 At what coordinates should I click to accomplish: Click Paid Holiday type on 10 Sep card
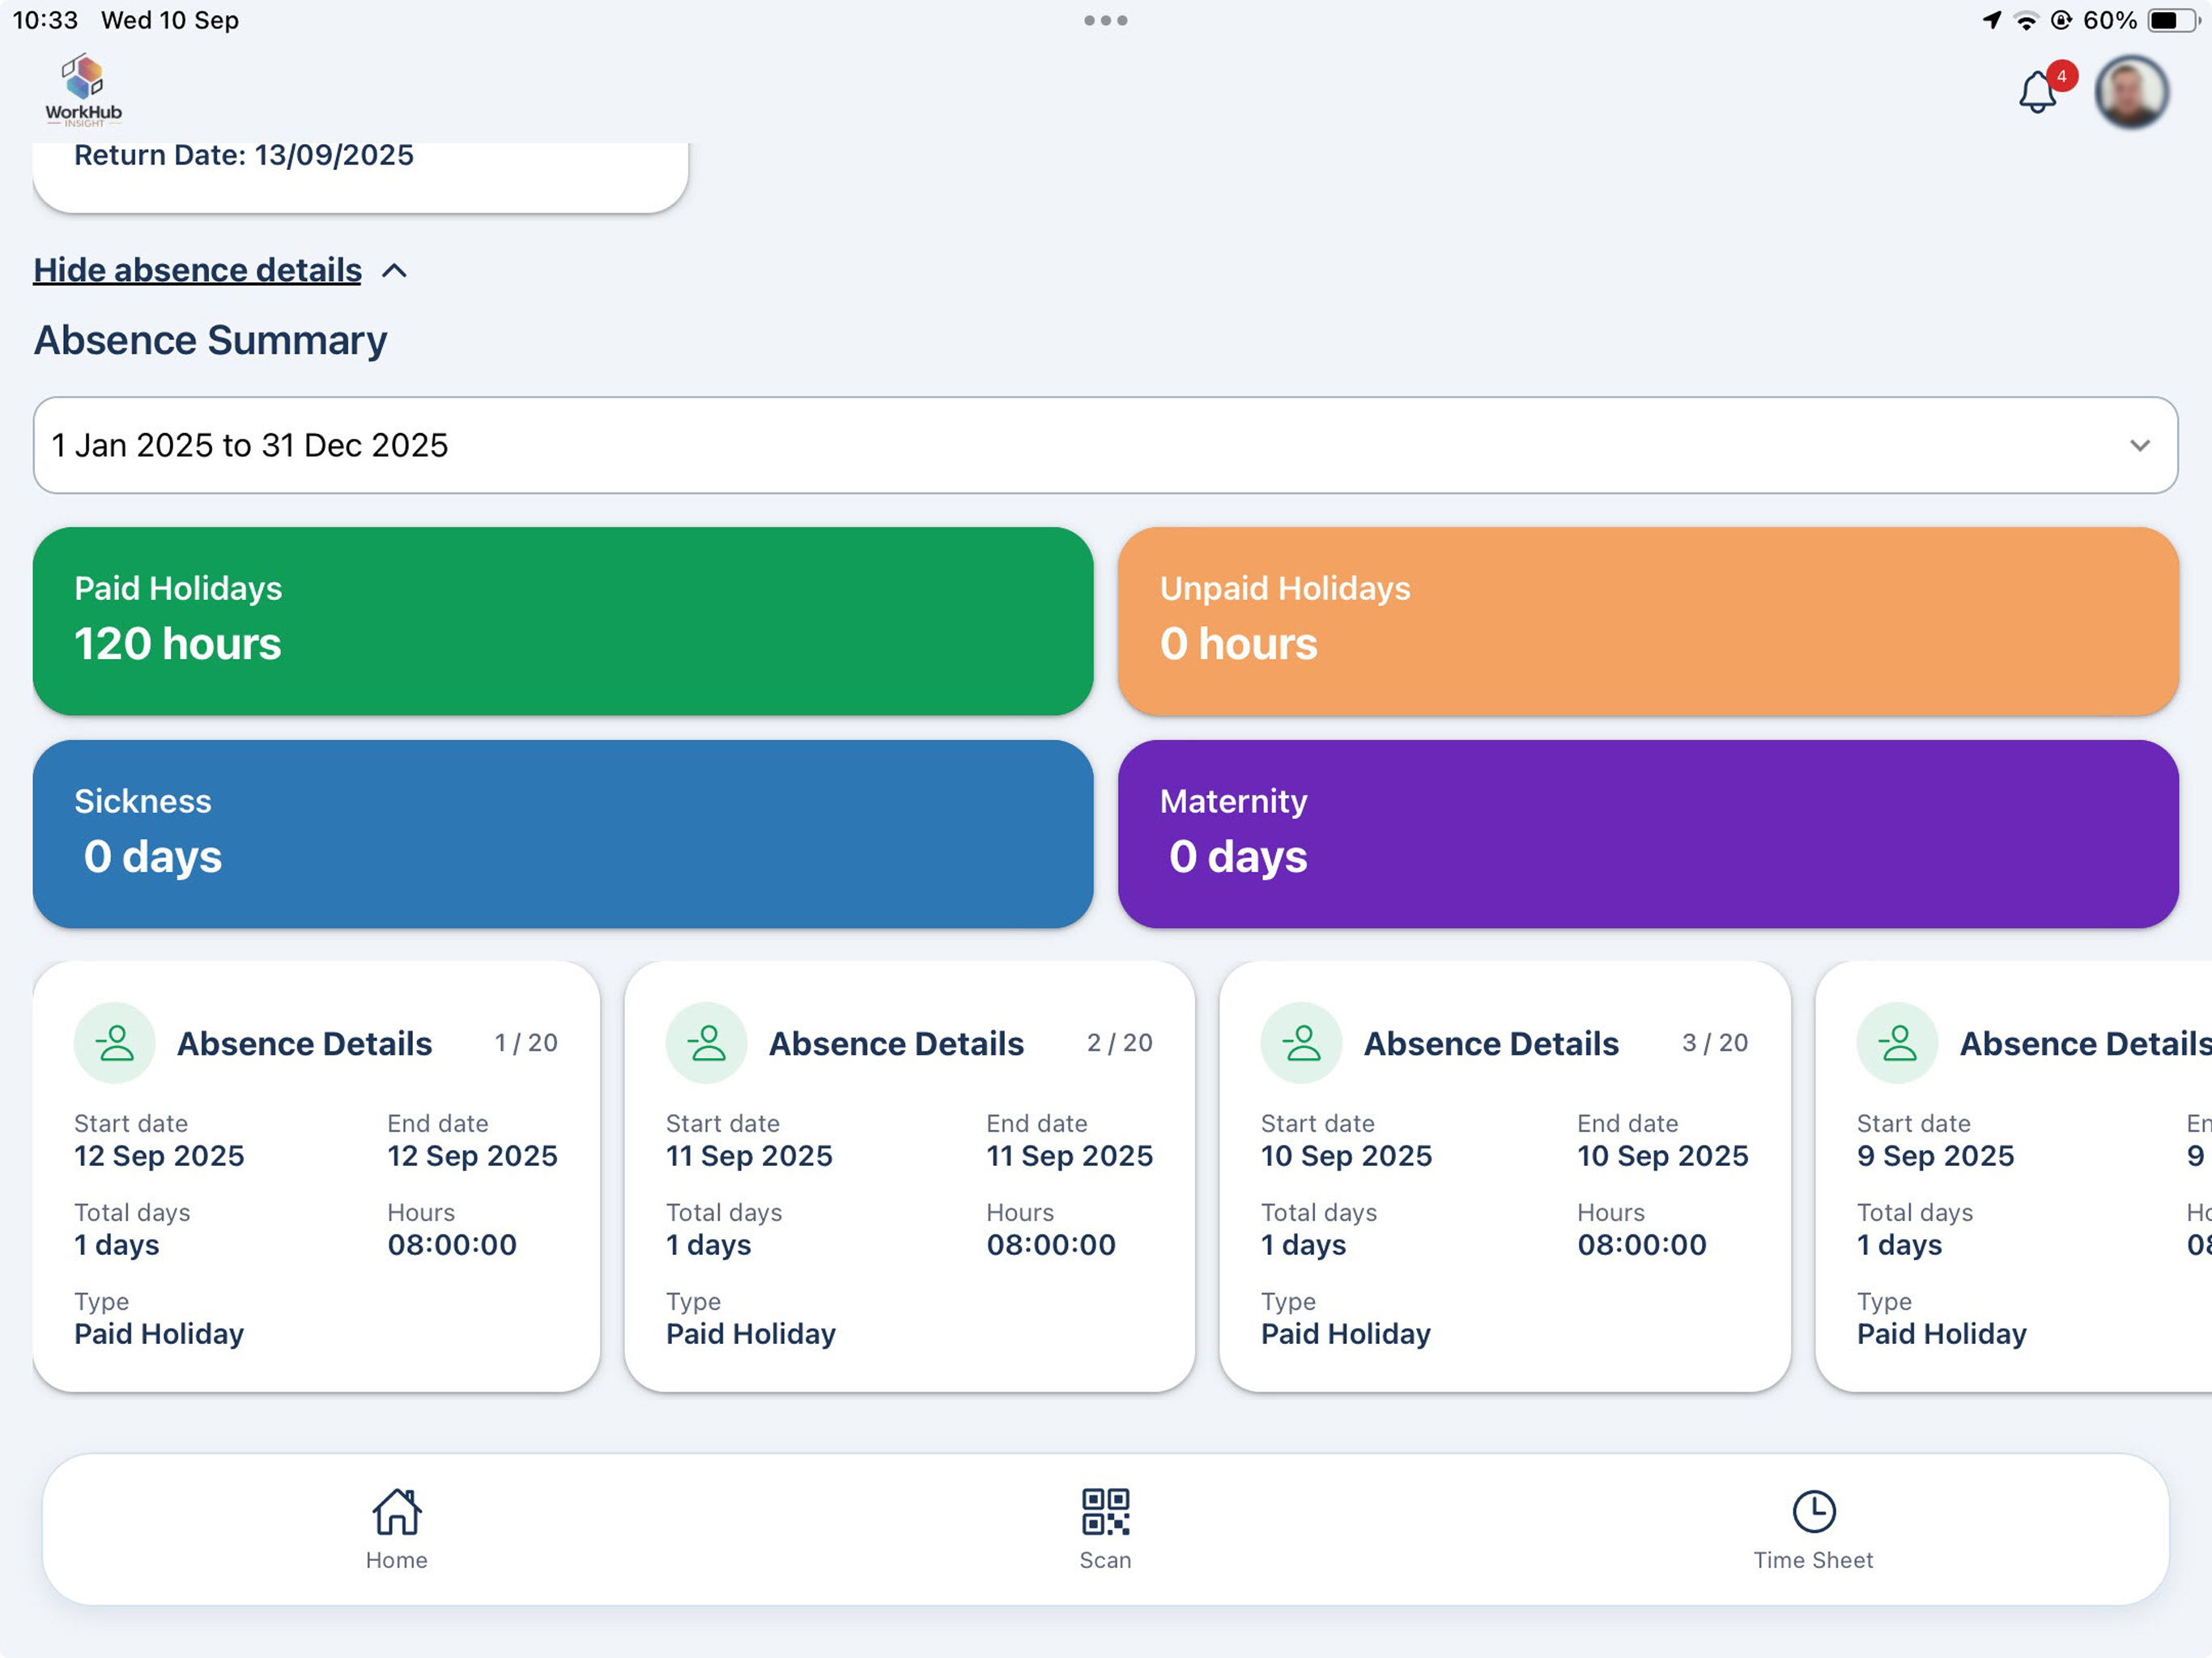point(1346,1334)
